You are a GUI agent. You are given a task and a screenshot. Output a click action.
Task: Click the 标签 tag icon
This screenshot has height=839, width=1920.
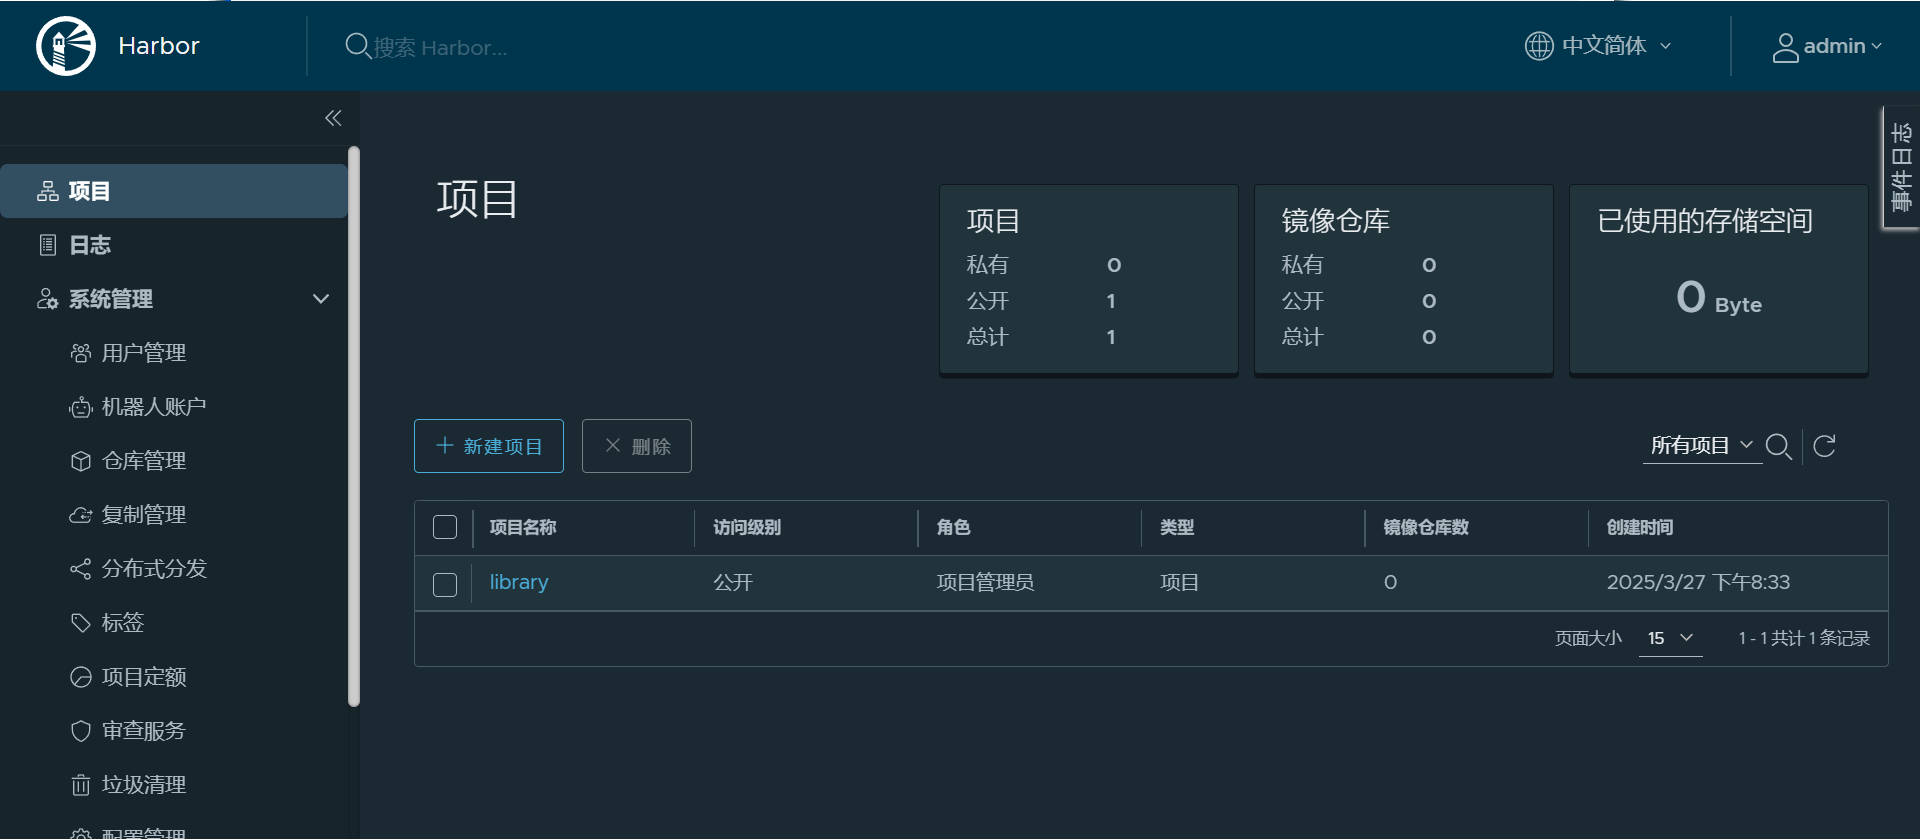(x=81, y=623)
